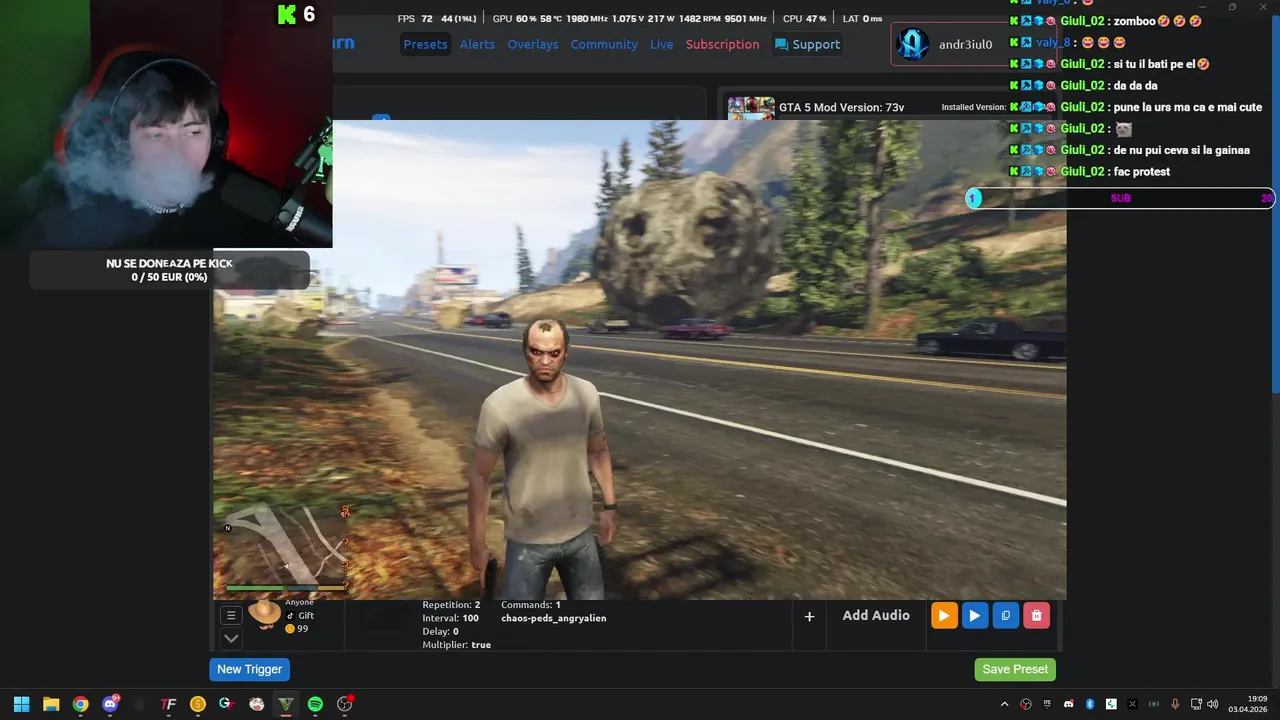1280x720 pixels.
Task: Run the trigger with the orange play icon
Action: click(943, 615)
